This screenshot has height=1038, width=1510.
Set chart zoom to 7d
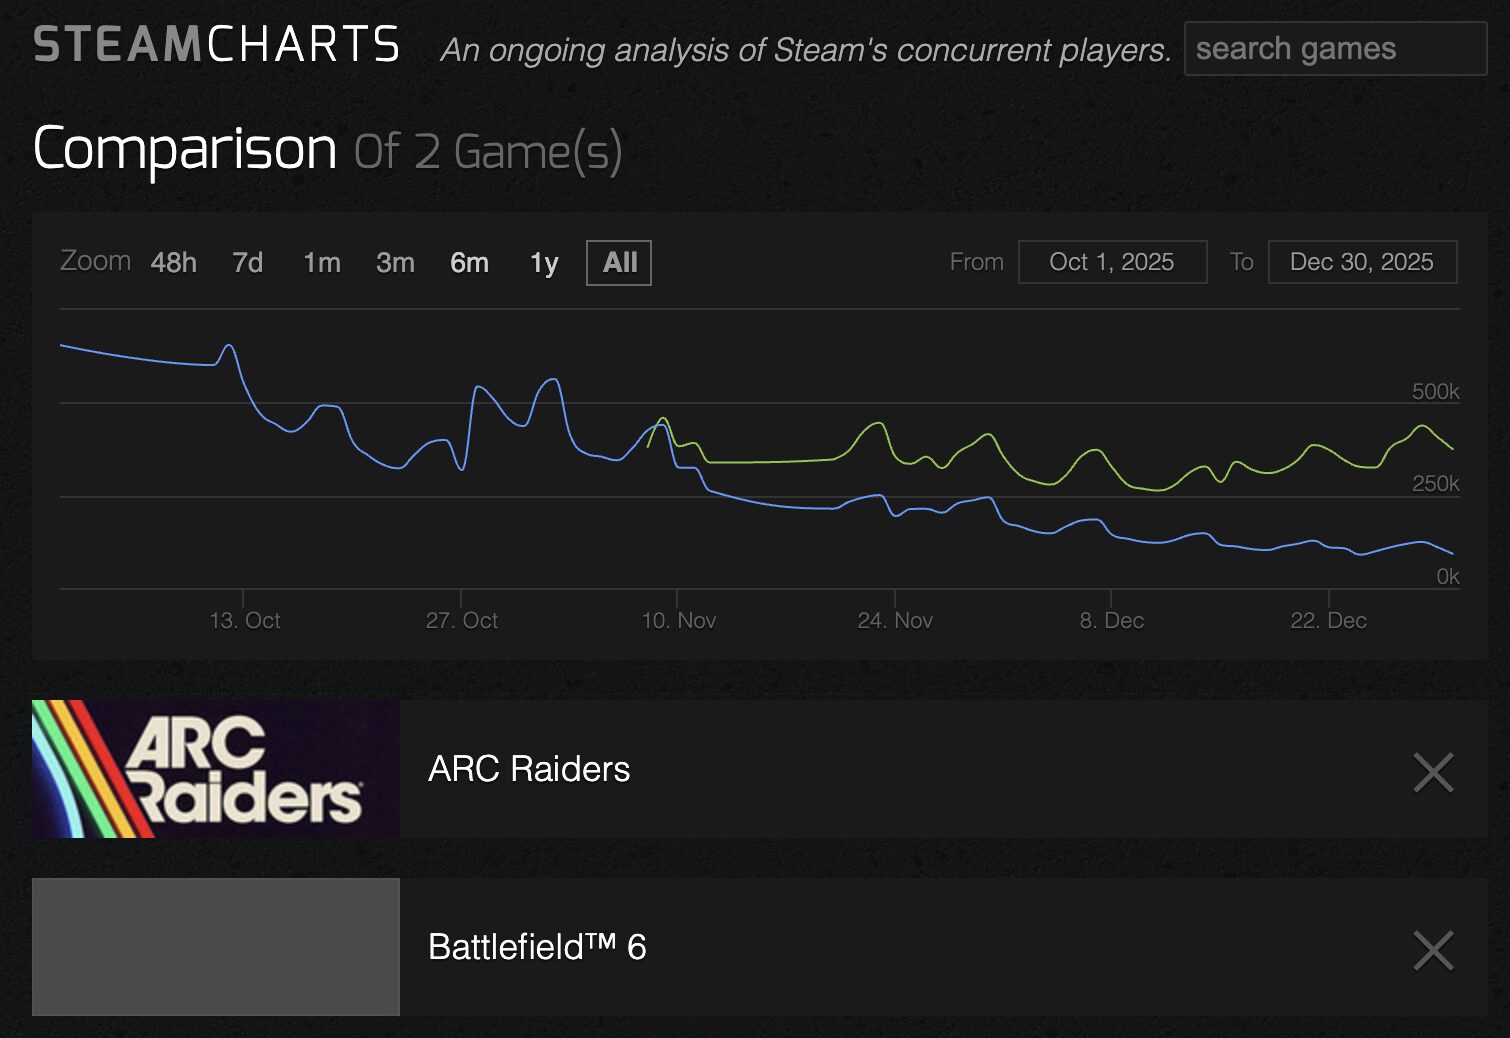248,262
